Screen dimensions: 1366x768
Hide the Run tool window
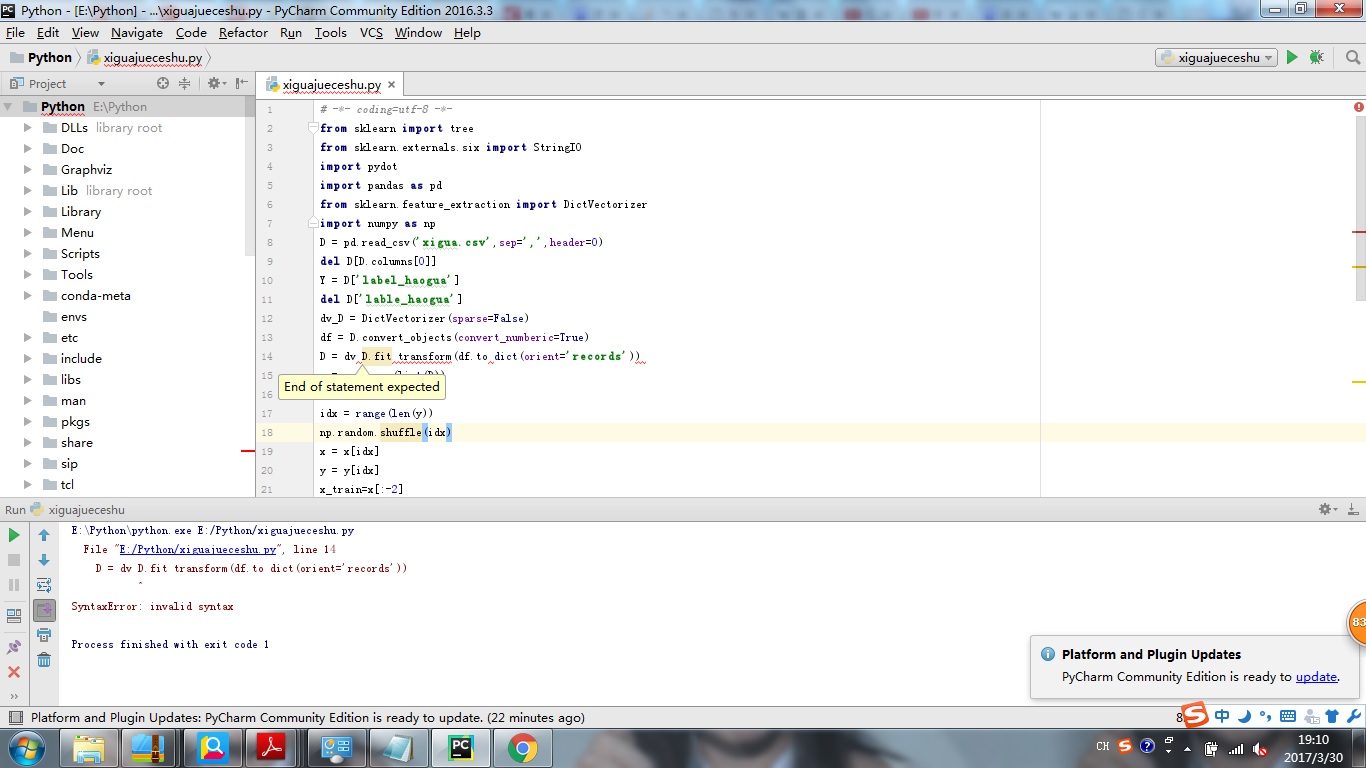click(x=1353, y=509)
